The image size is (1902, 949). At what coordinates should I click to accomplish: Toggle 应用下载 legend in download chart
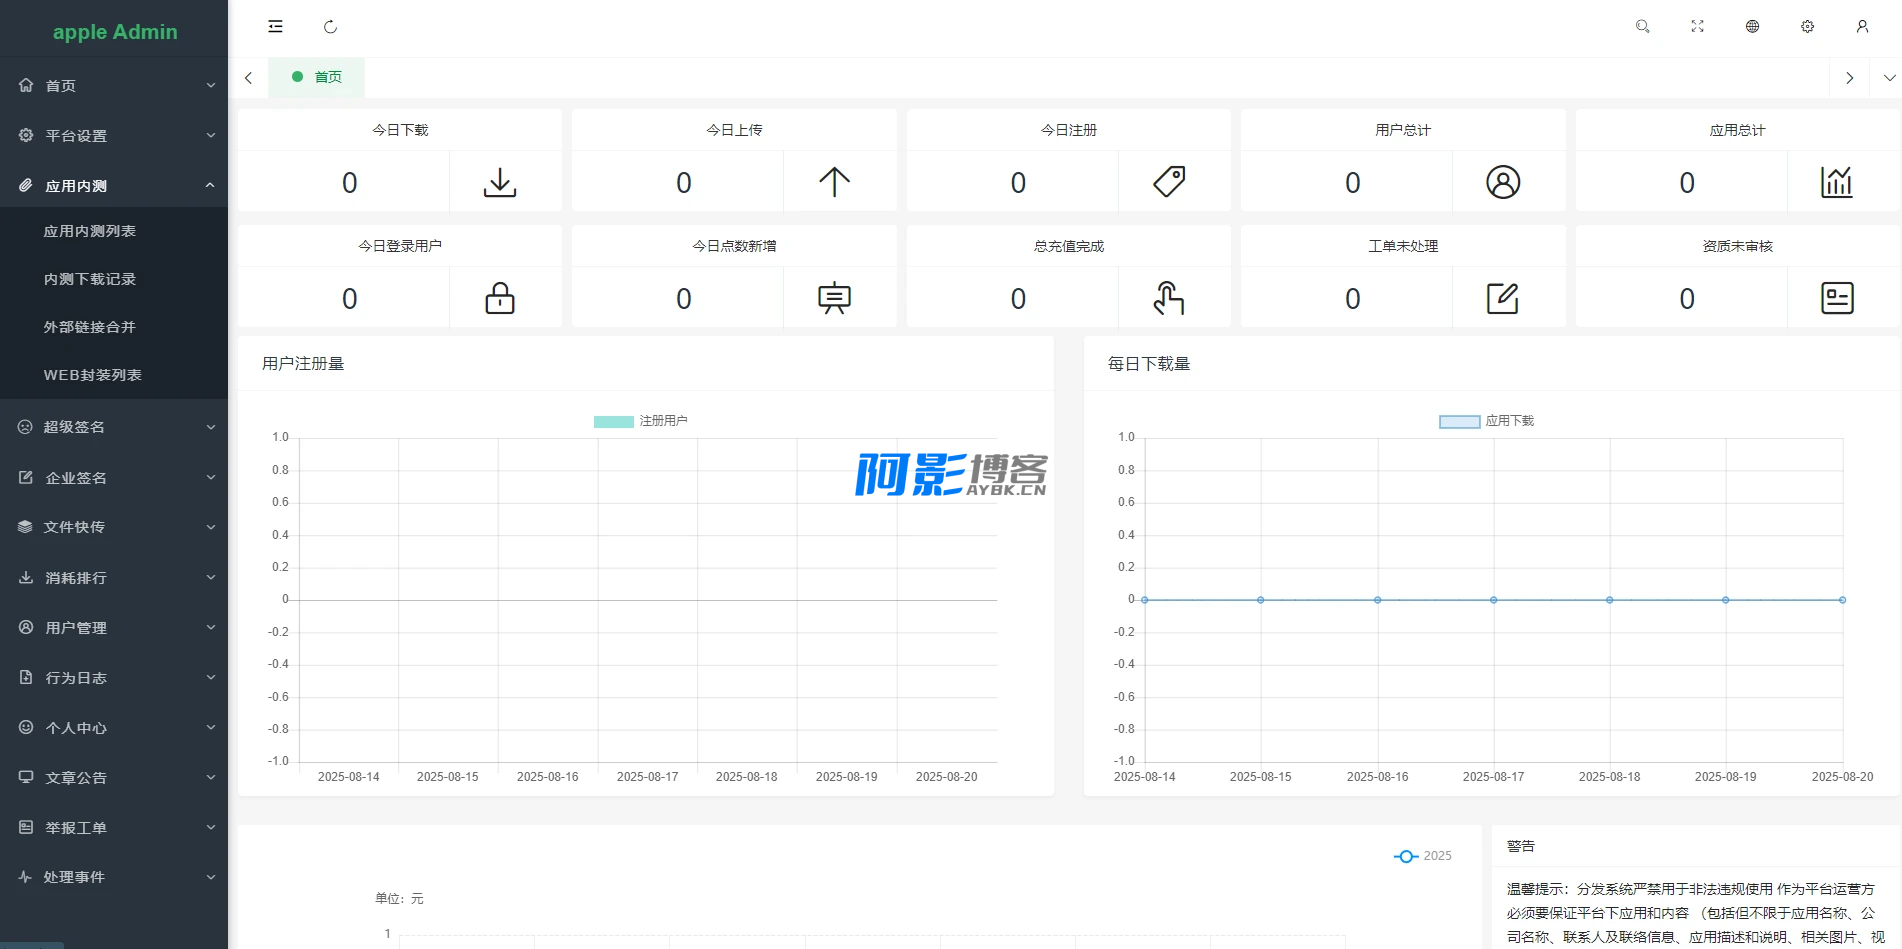1486,421
